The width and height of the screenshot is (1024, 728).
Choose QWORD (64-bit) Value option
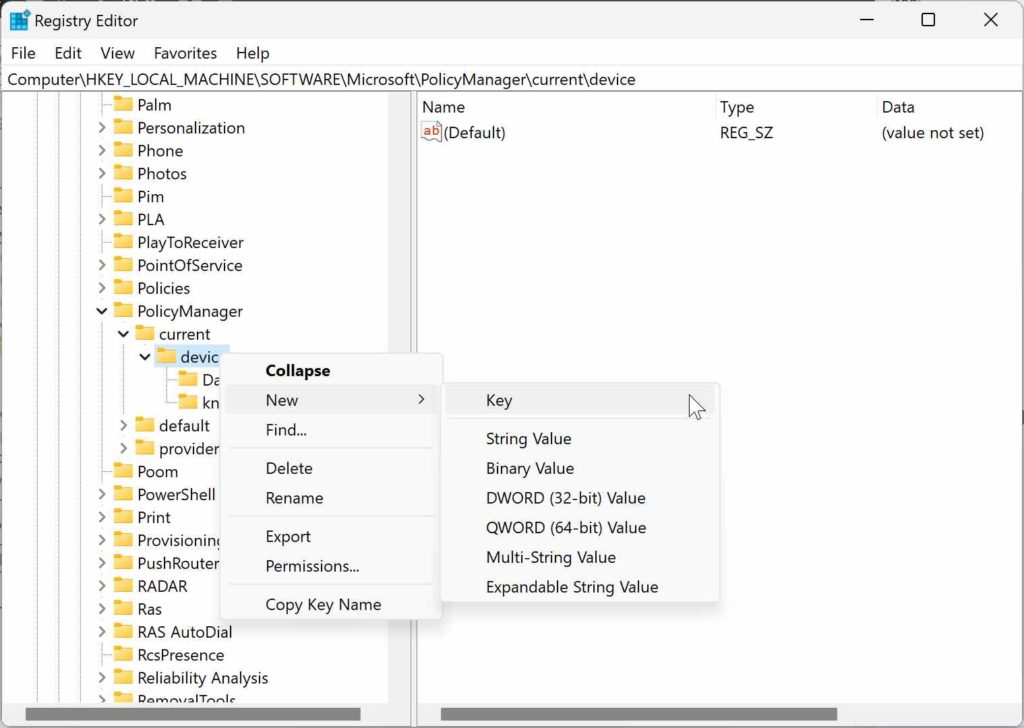tap(580, 528)
